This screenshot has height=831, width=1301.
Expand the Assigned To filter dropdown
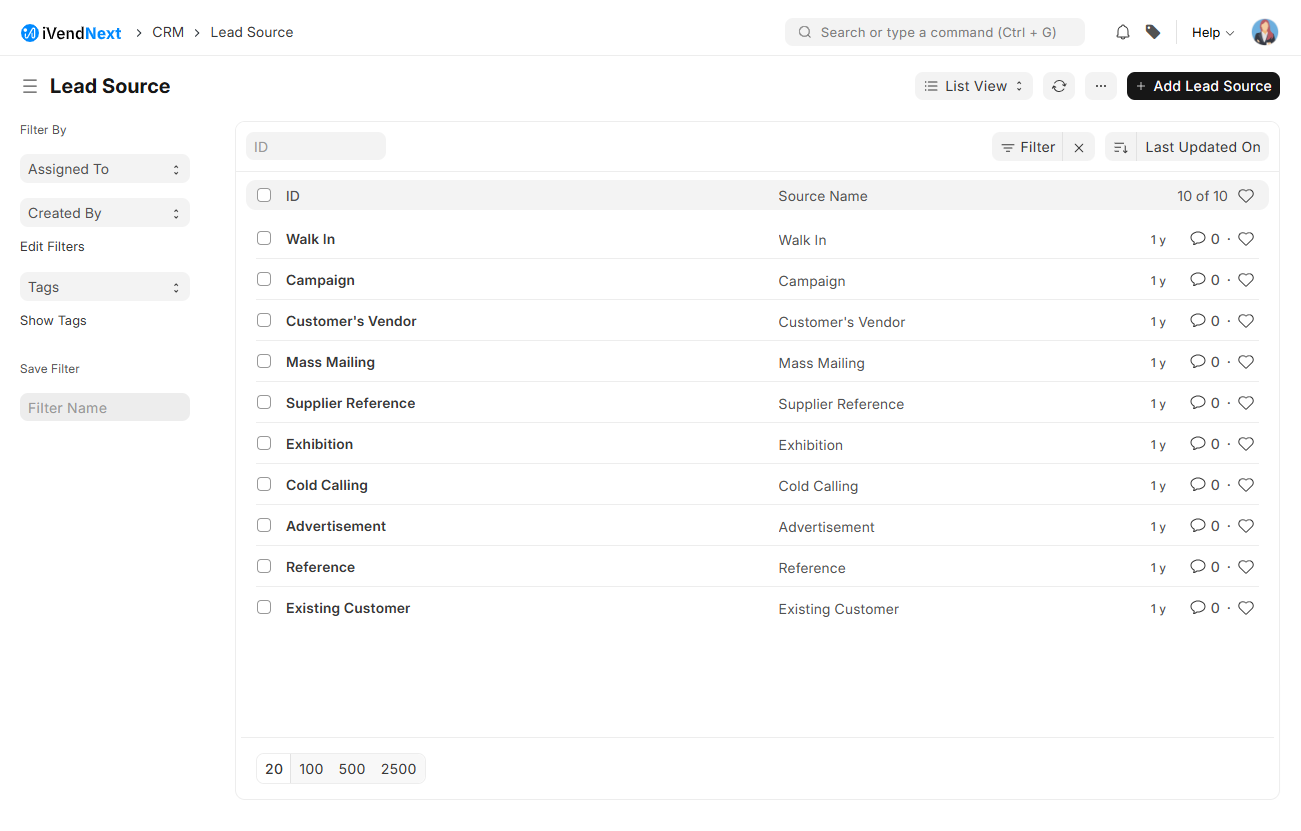tap(104, 169)
